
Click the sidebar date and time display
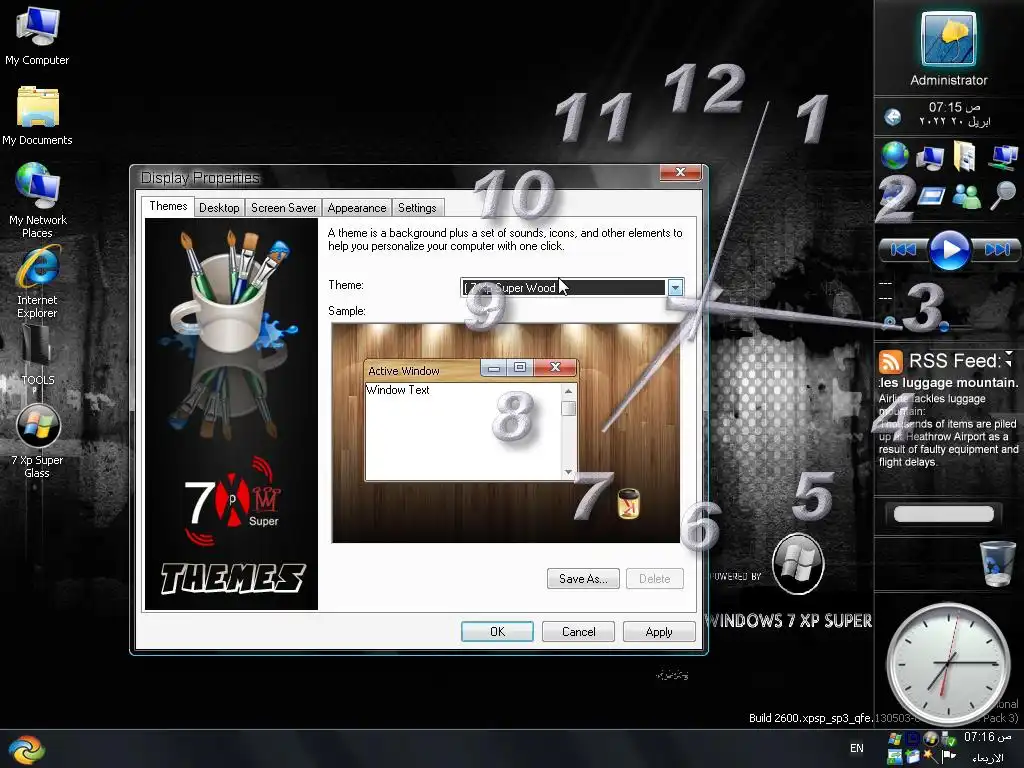coord(954,114)
